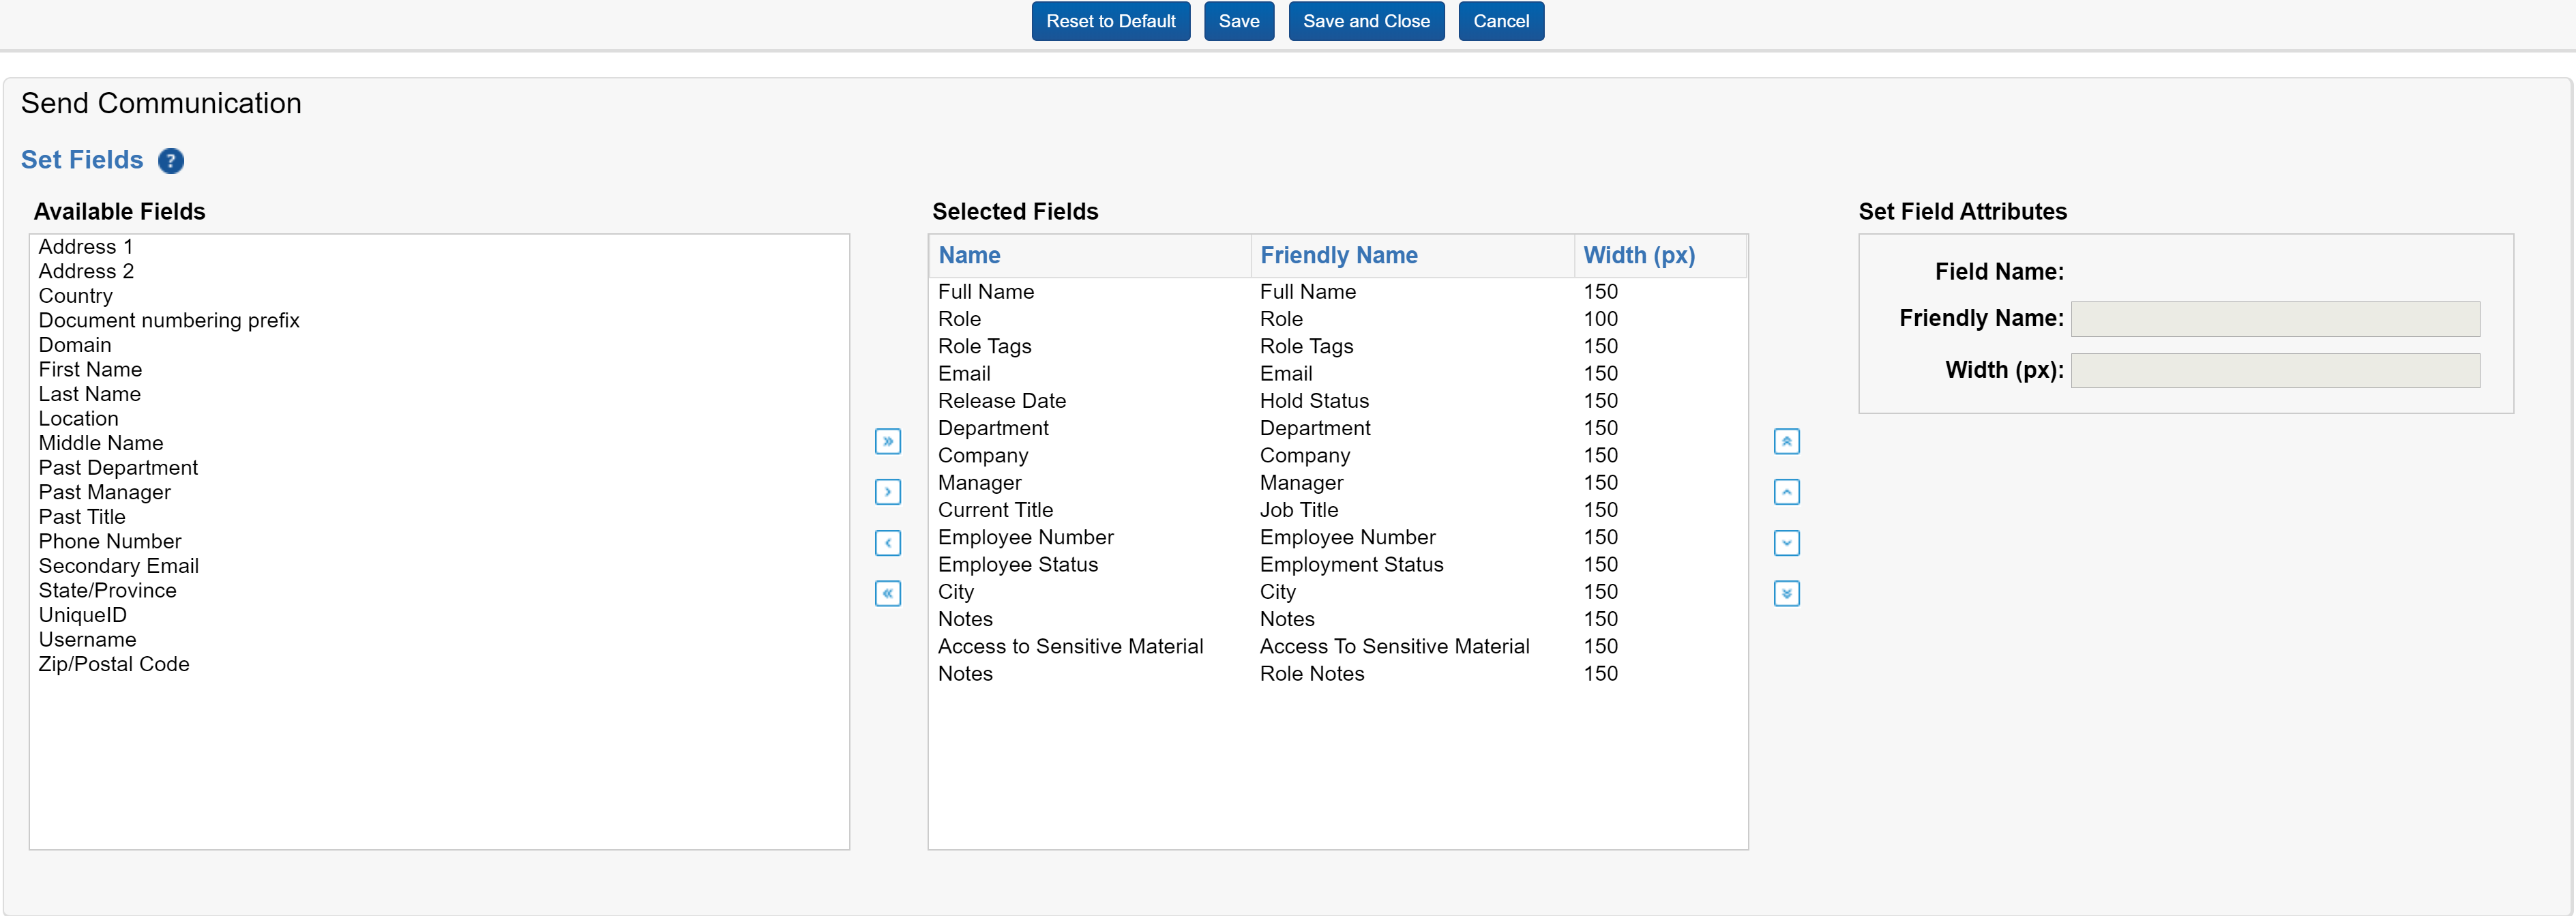Select the Full Name selected field row
Image resolution: width=2576 pixels, height=916 pixels.
coord(1338,292)
